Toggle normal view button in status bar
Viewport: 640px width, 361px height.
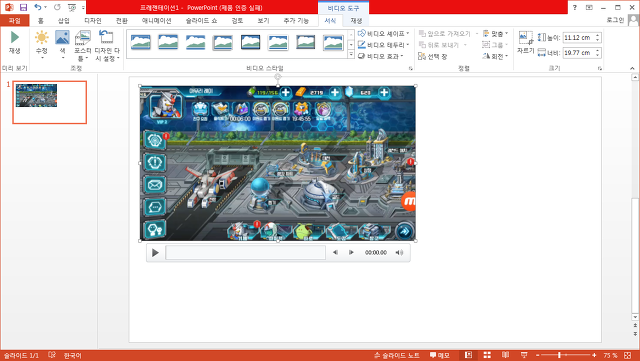coord(468,355)
